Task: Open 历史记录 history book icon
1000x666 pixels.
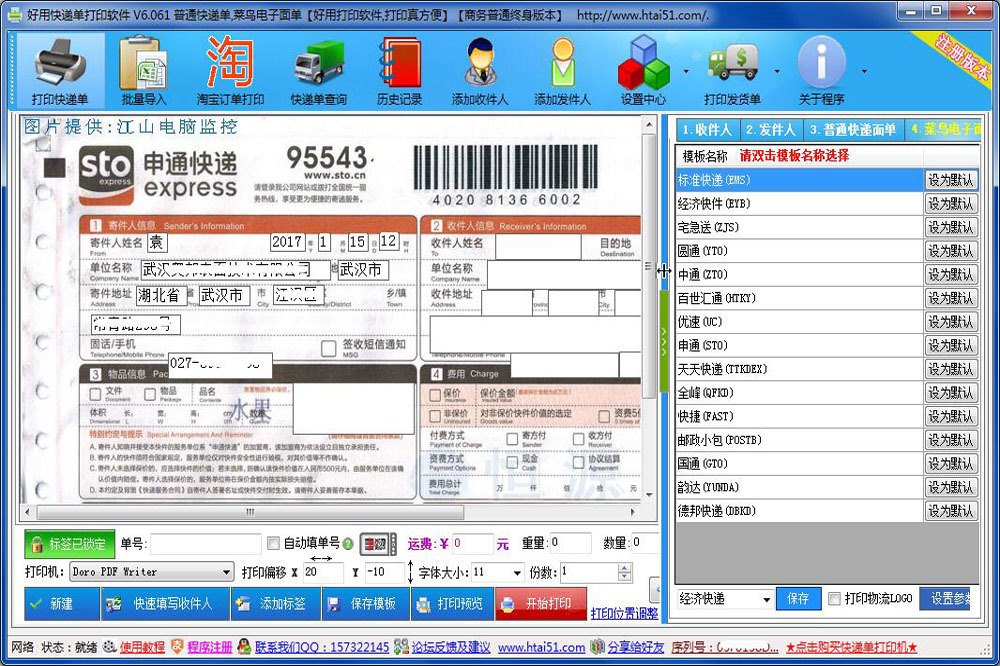Action: (x=399, y=70)
